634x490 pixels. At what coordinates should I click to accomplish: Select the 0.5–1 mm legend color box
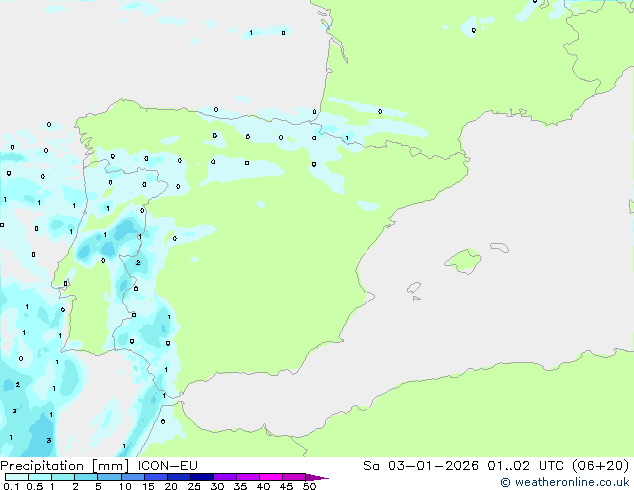(x=40, y=477)
